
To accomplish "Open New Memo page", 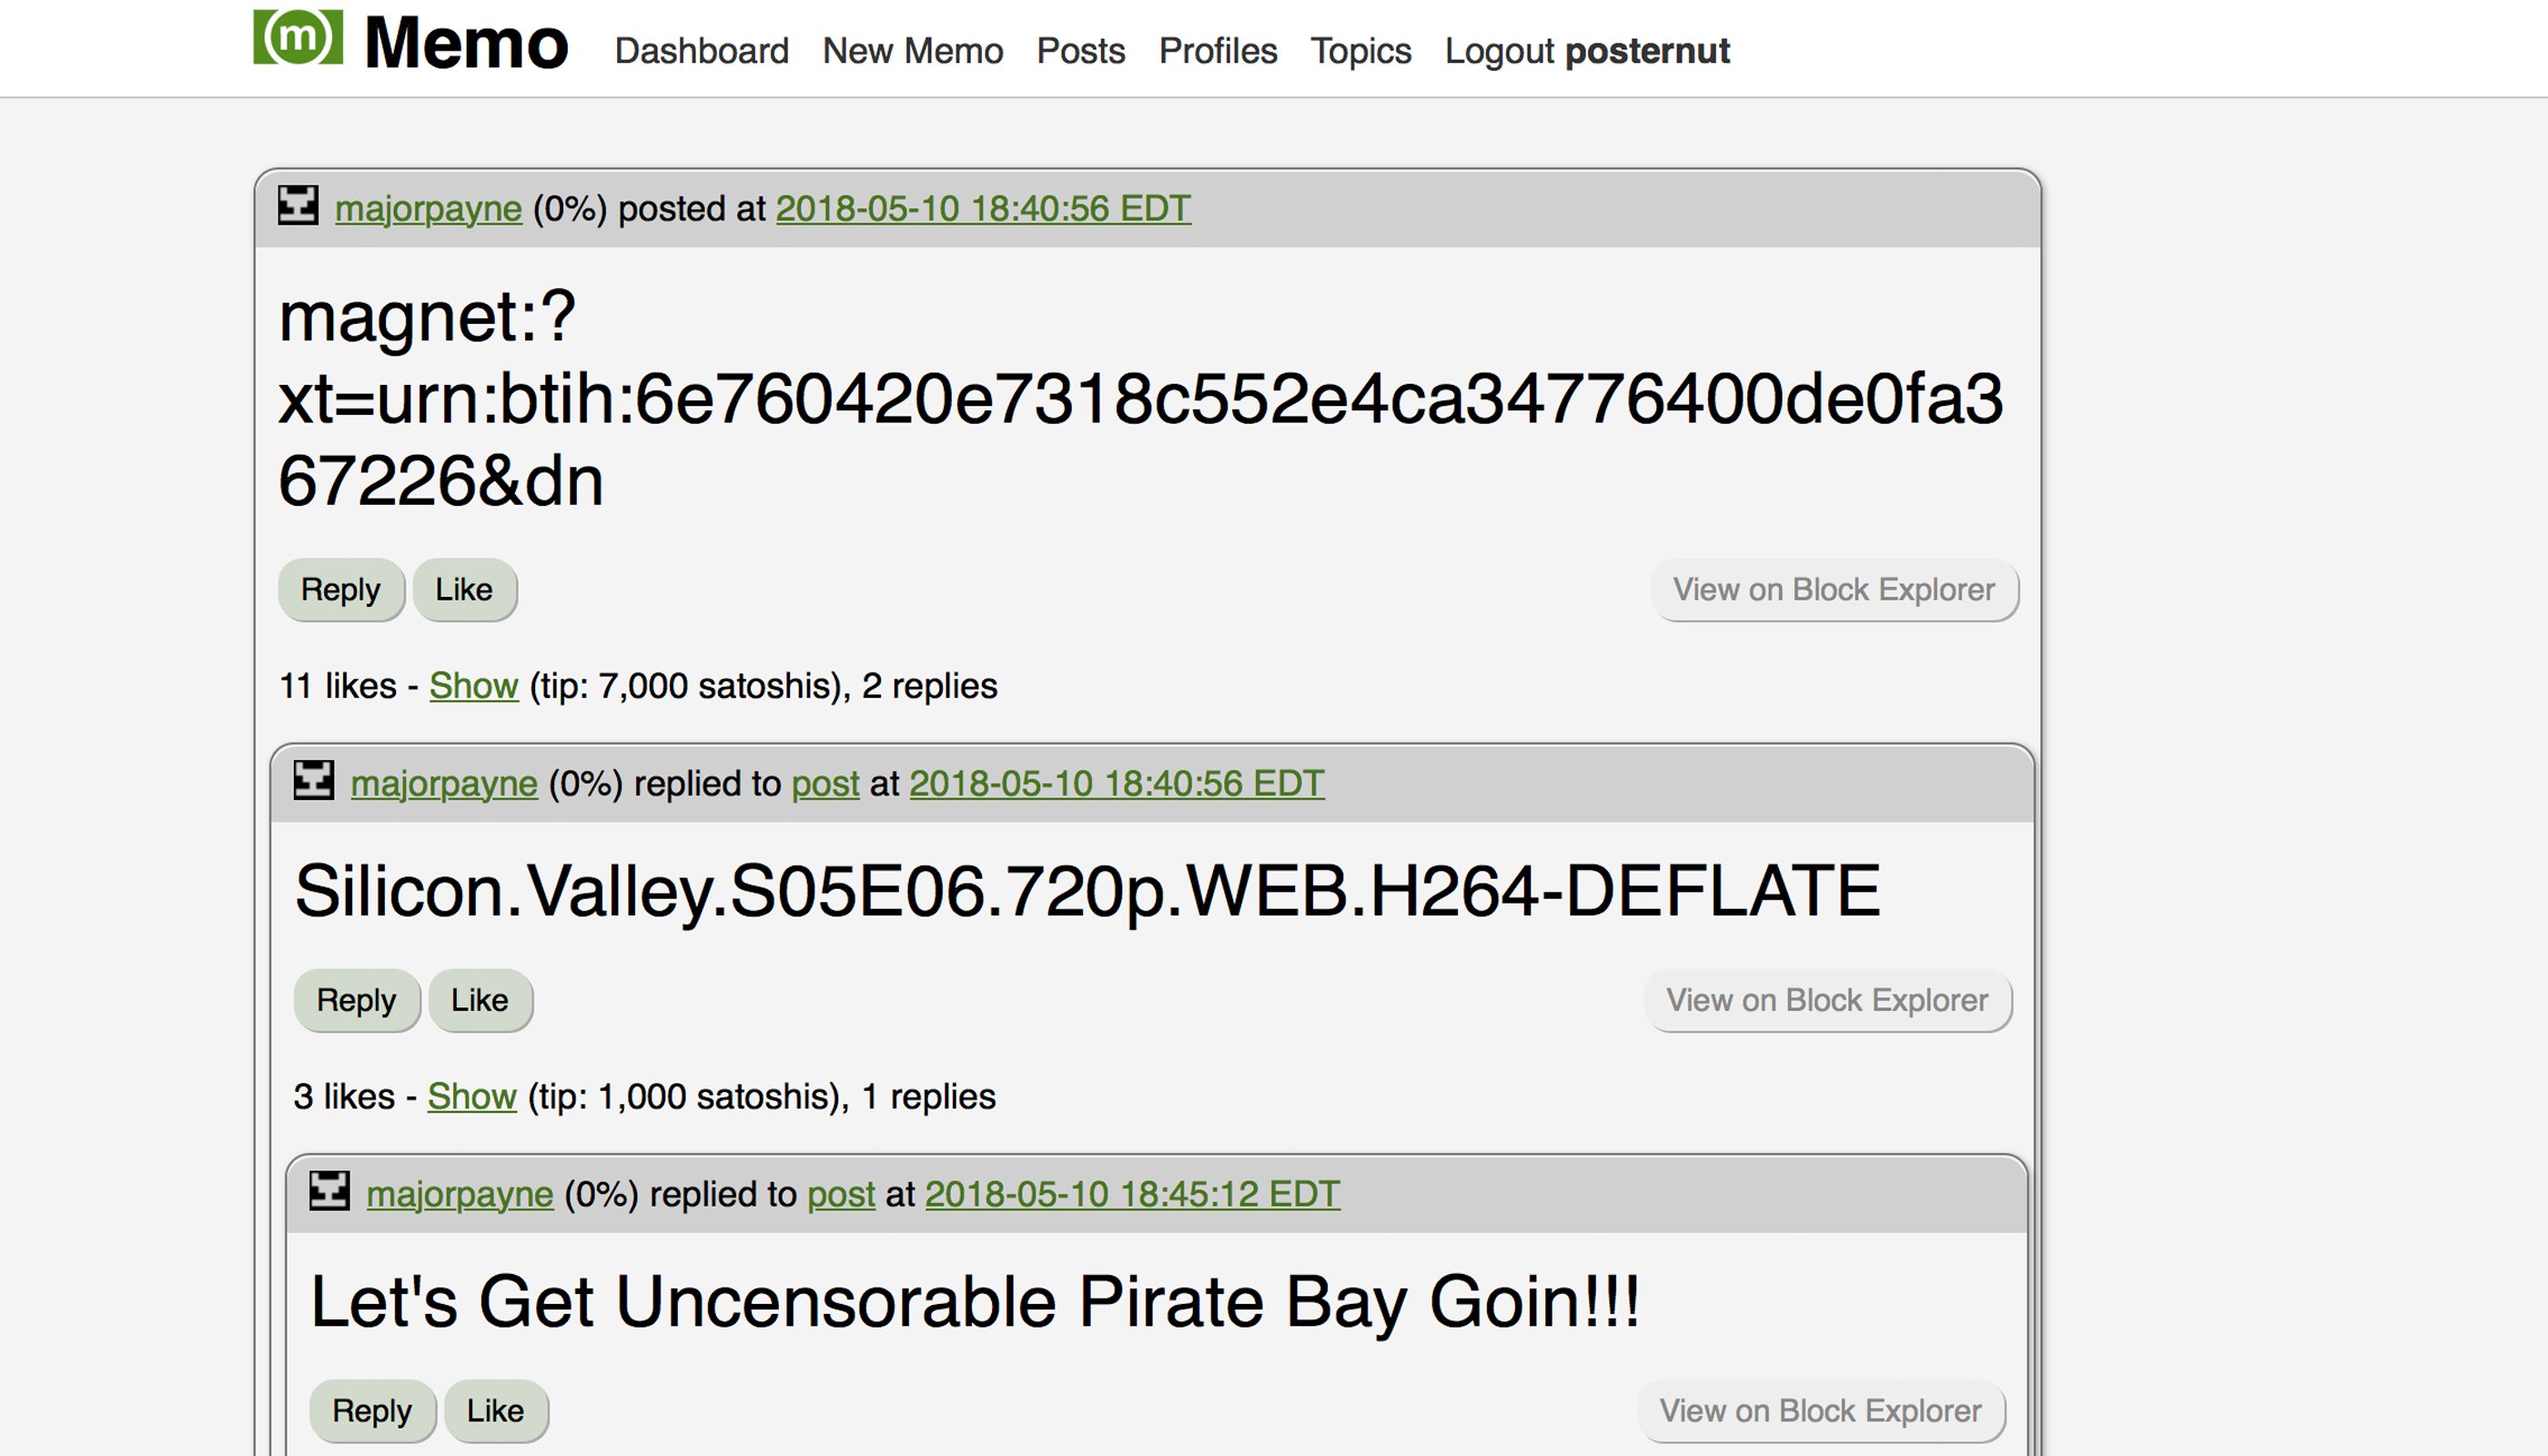I will coord(912,51).
